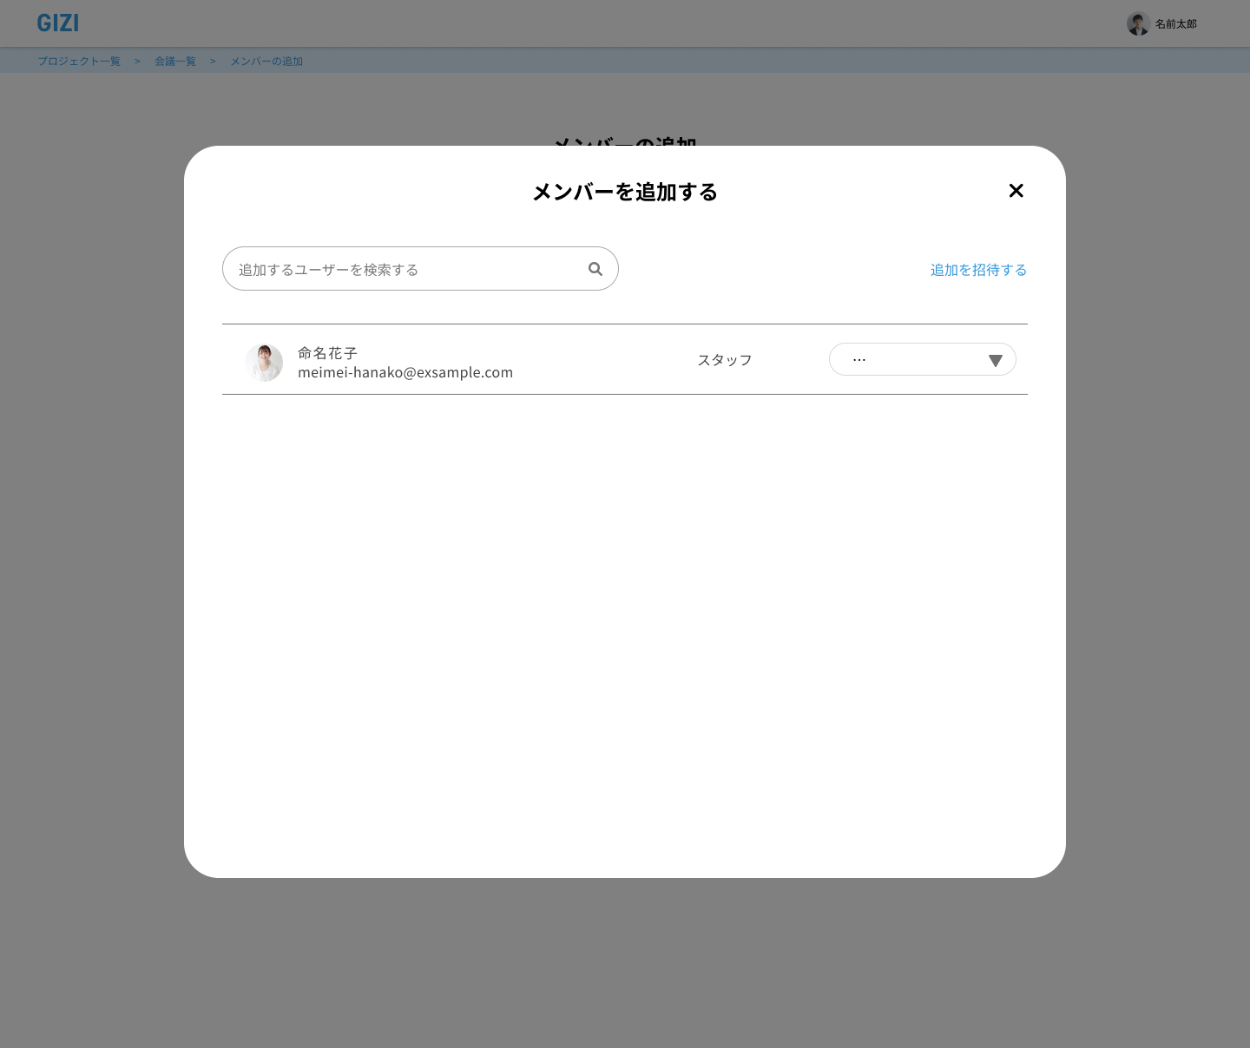Click the triangle arrow of the role dropdown
The width and height of the screenshot is (1250, 1048).
click(x=995, y=361)
